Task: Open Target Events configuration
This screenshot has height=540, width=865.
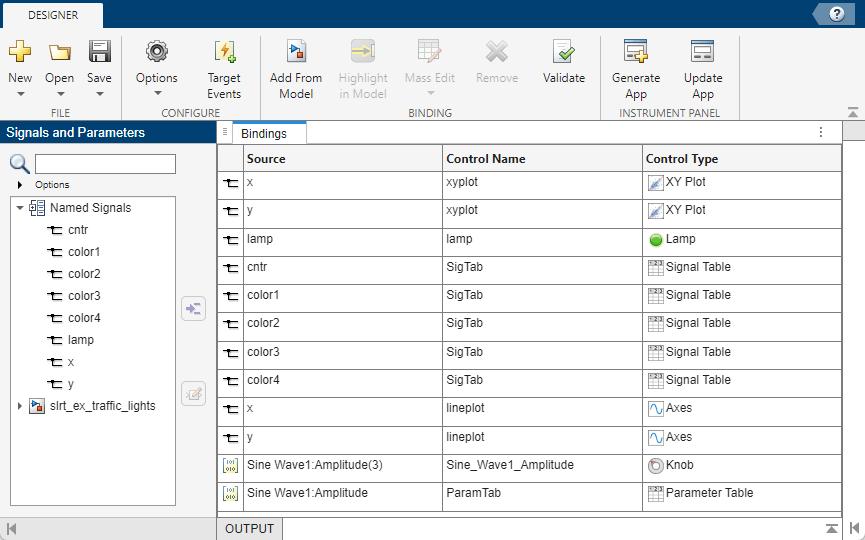Action: tap(224, 52)
